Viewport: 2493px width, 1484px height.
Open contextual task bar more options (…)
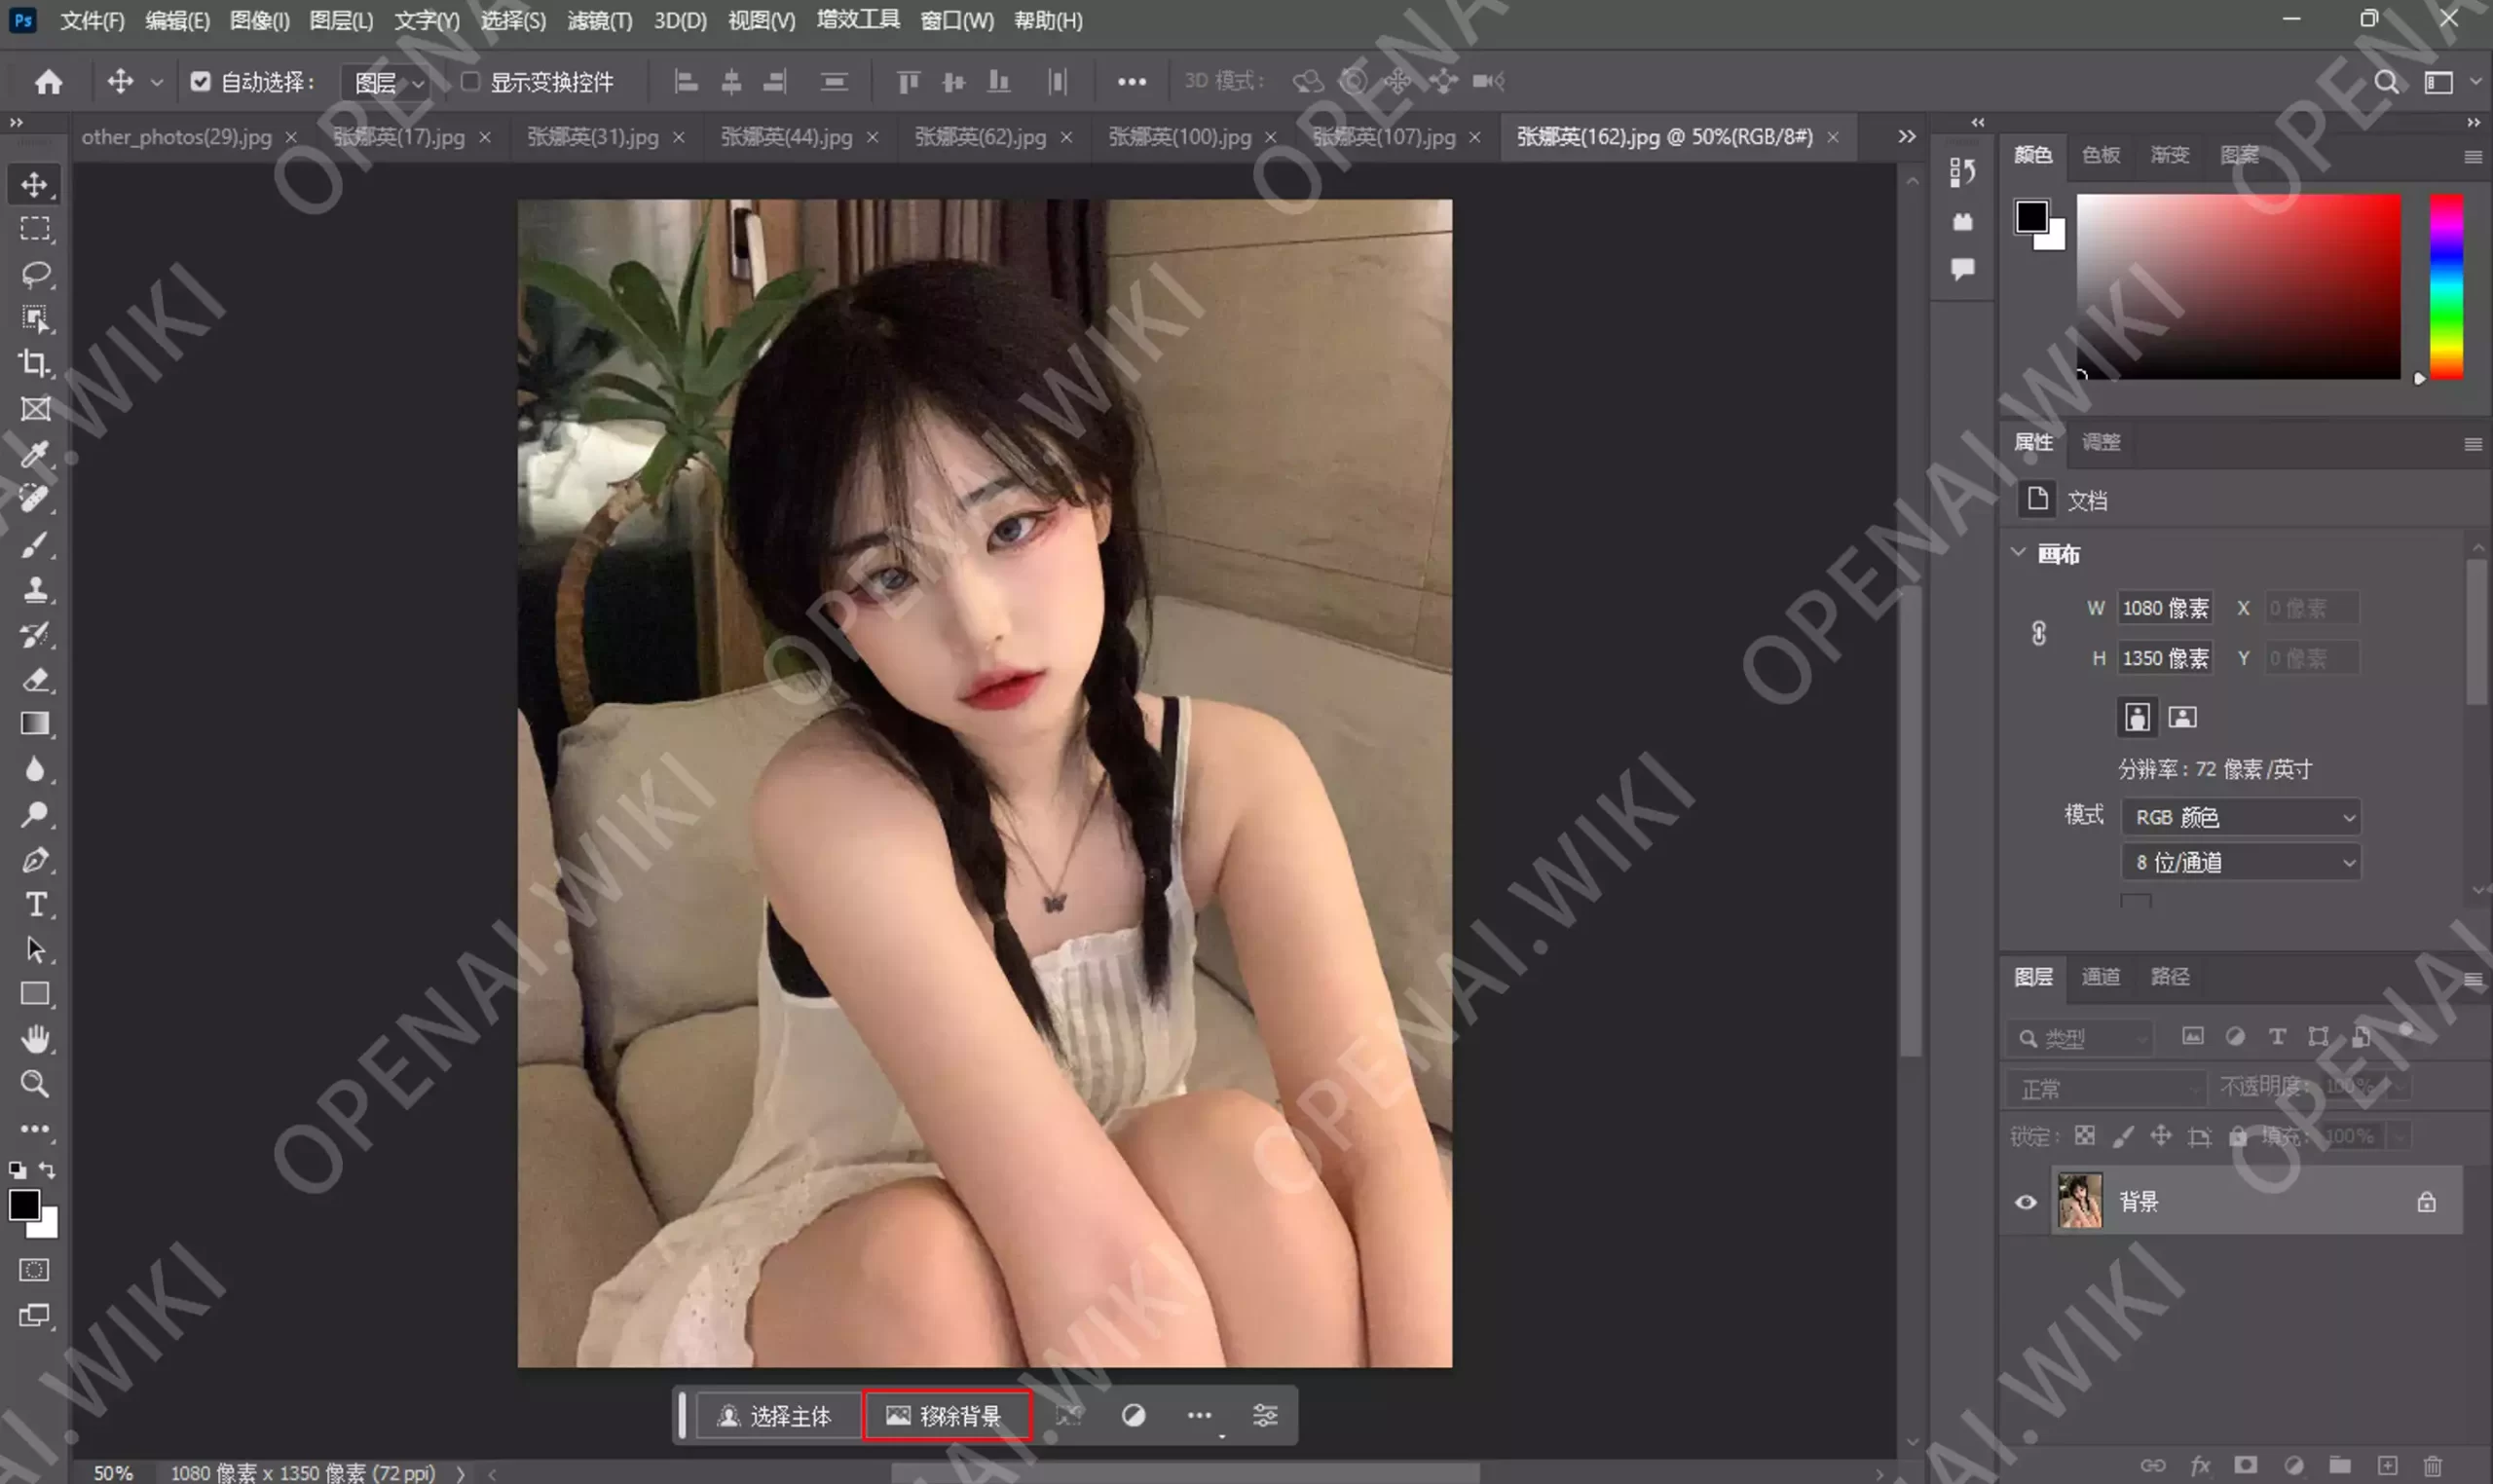click(x=1199, y=1416)
